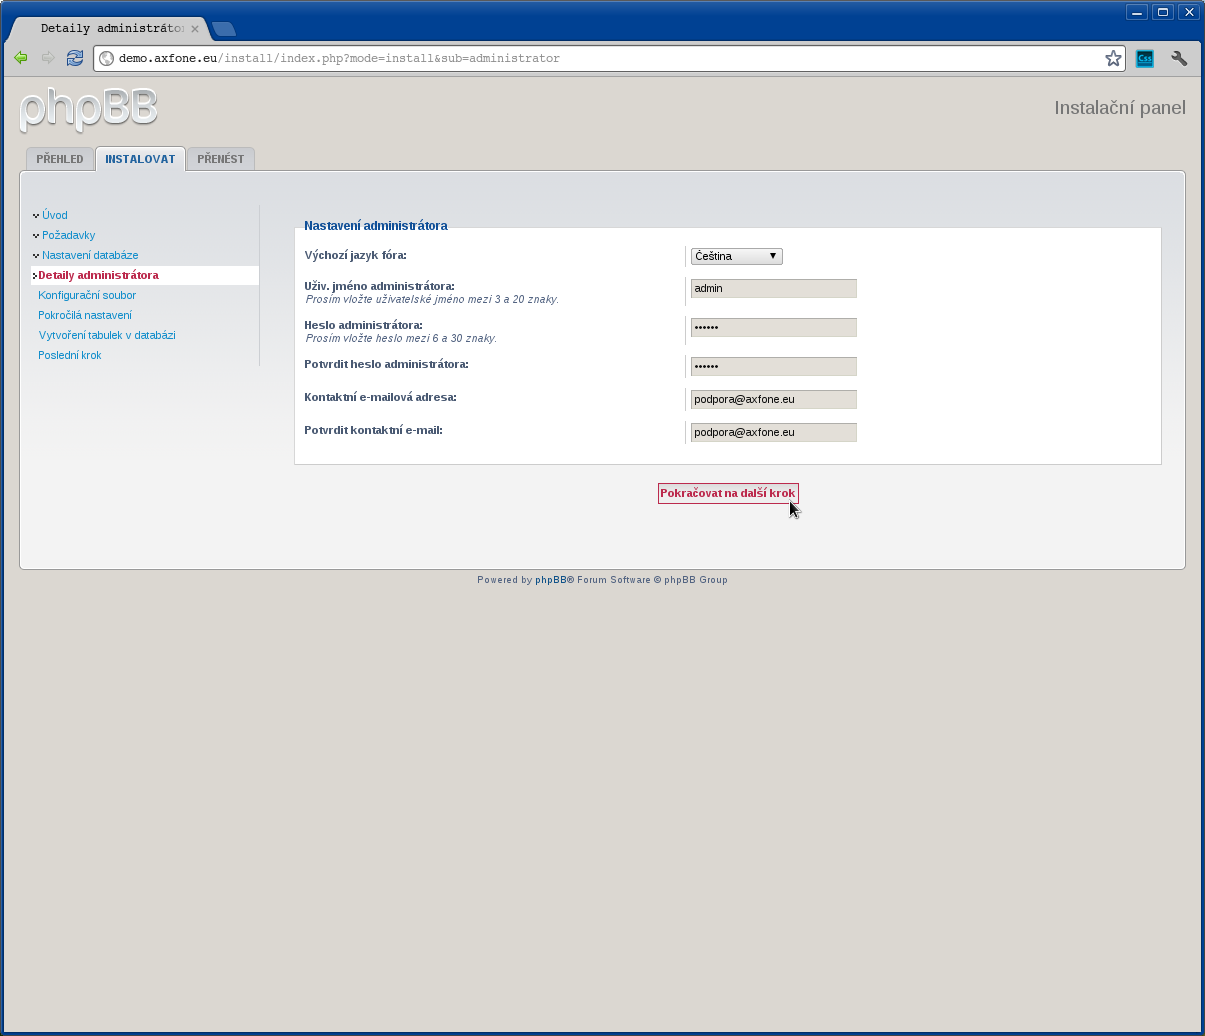Click the admin username input field
Viewport: 1205px width, 1036px height.
pos(773,288)
